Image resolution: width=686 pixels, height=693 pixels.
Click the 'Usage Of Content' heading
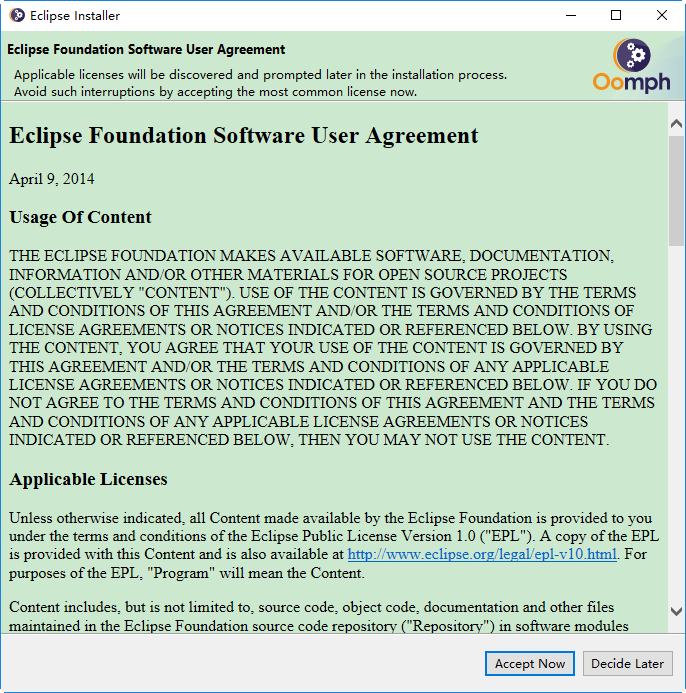(x=80, y=217)
